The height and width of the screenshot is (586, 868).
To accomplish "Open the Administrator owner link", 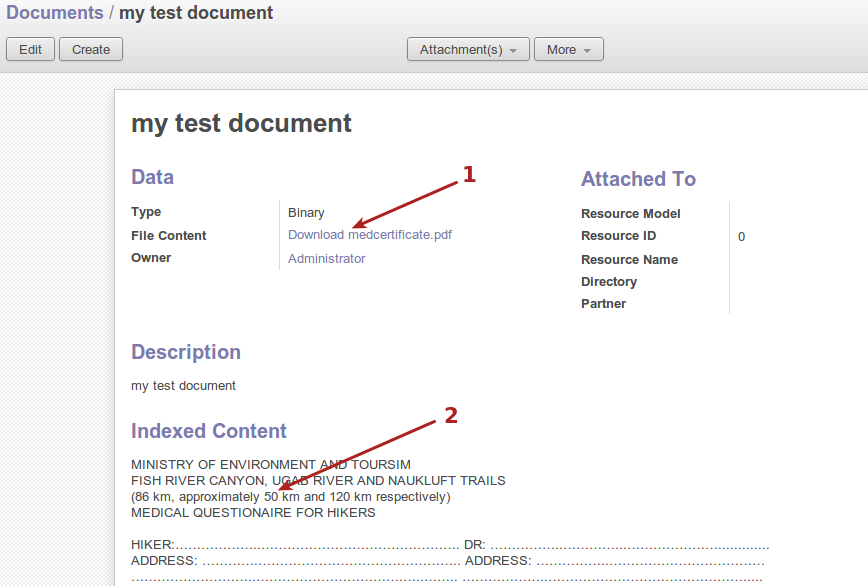I will click(326, 259).
